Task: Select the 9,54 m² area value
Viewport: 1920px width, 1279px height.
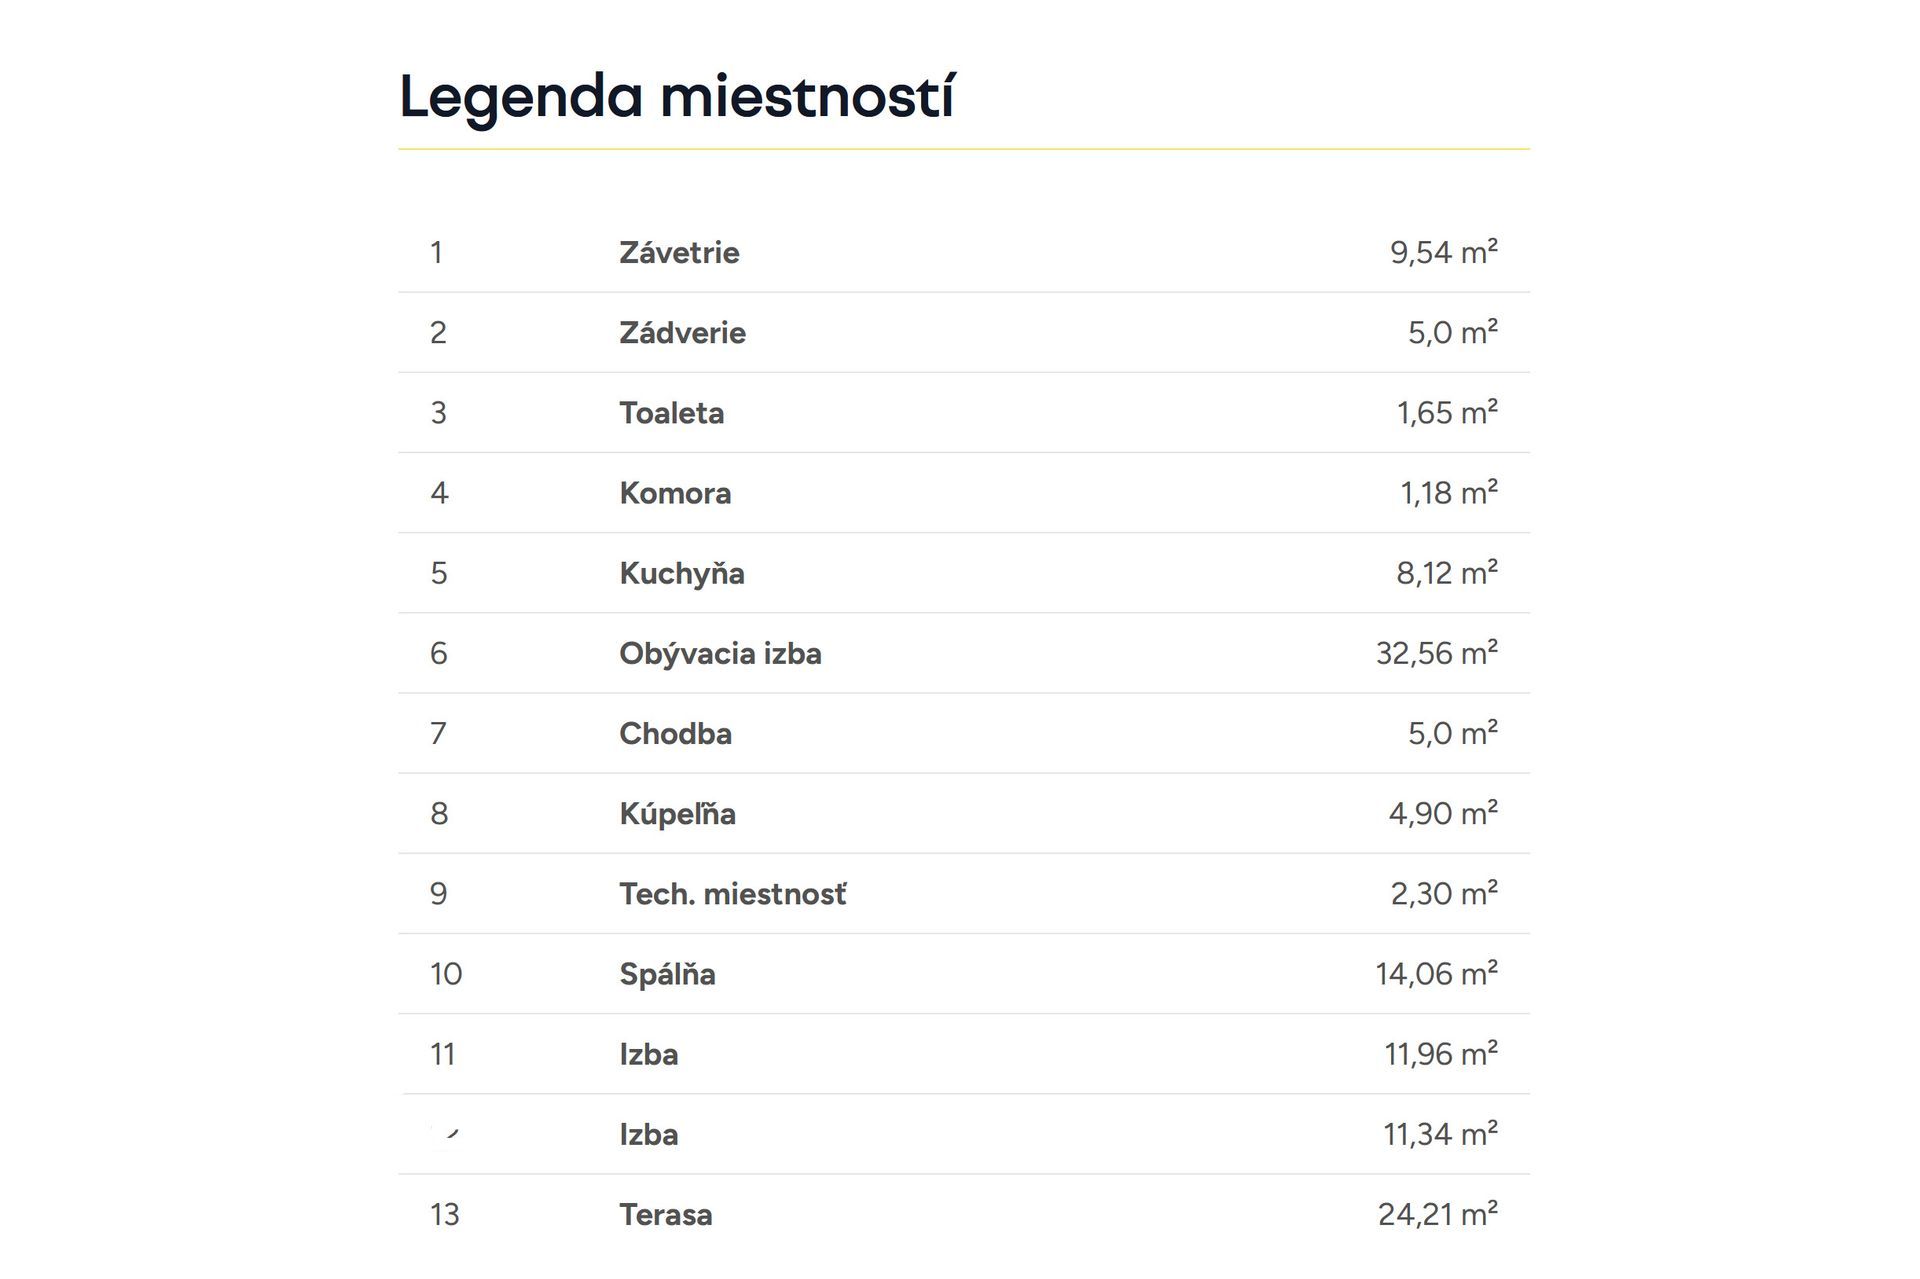Action: [x=1443, y=253]
